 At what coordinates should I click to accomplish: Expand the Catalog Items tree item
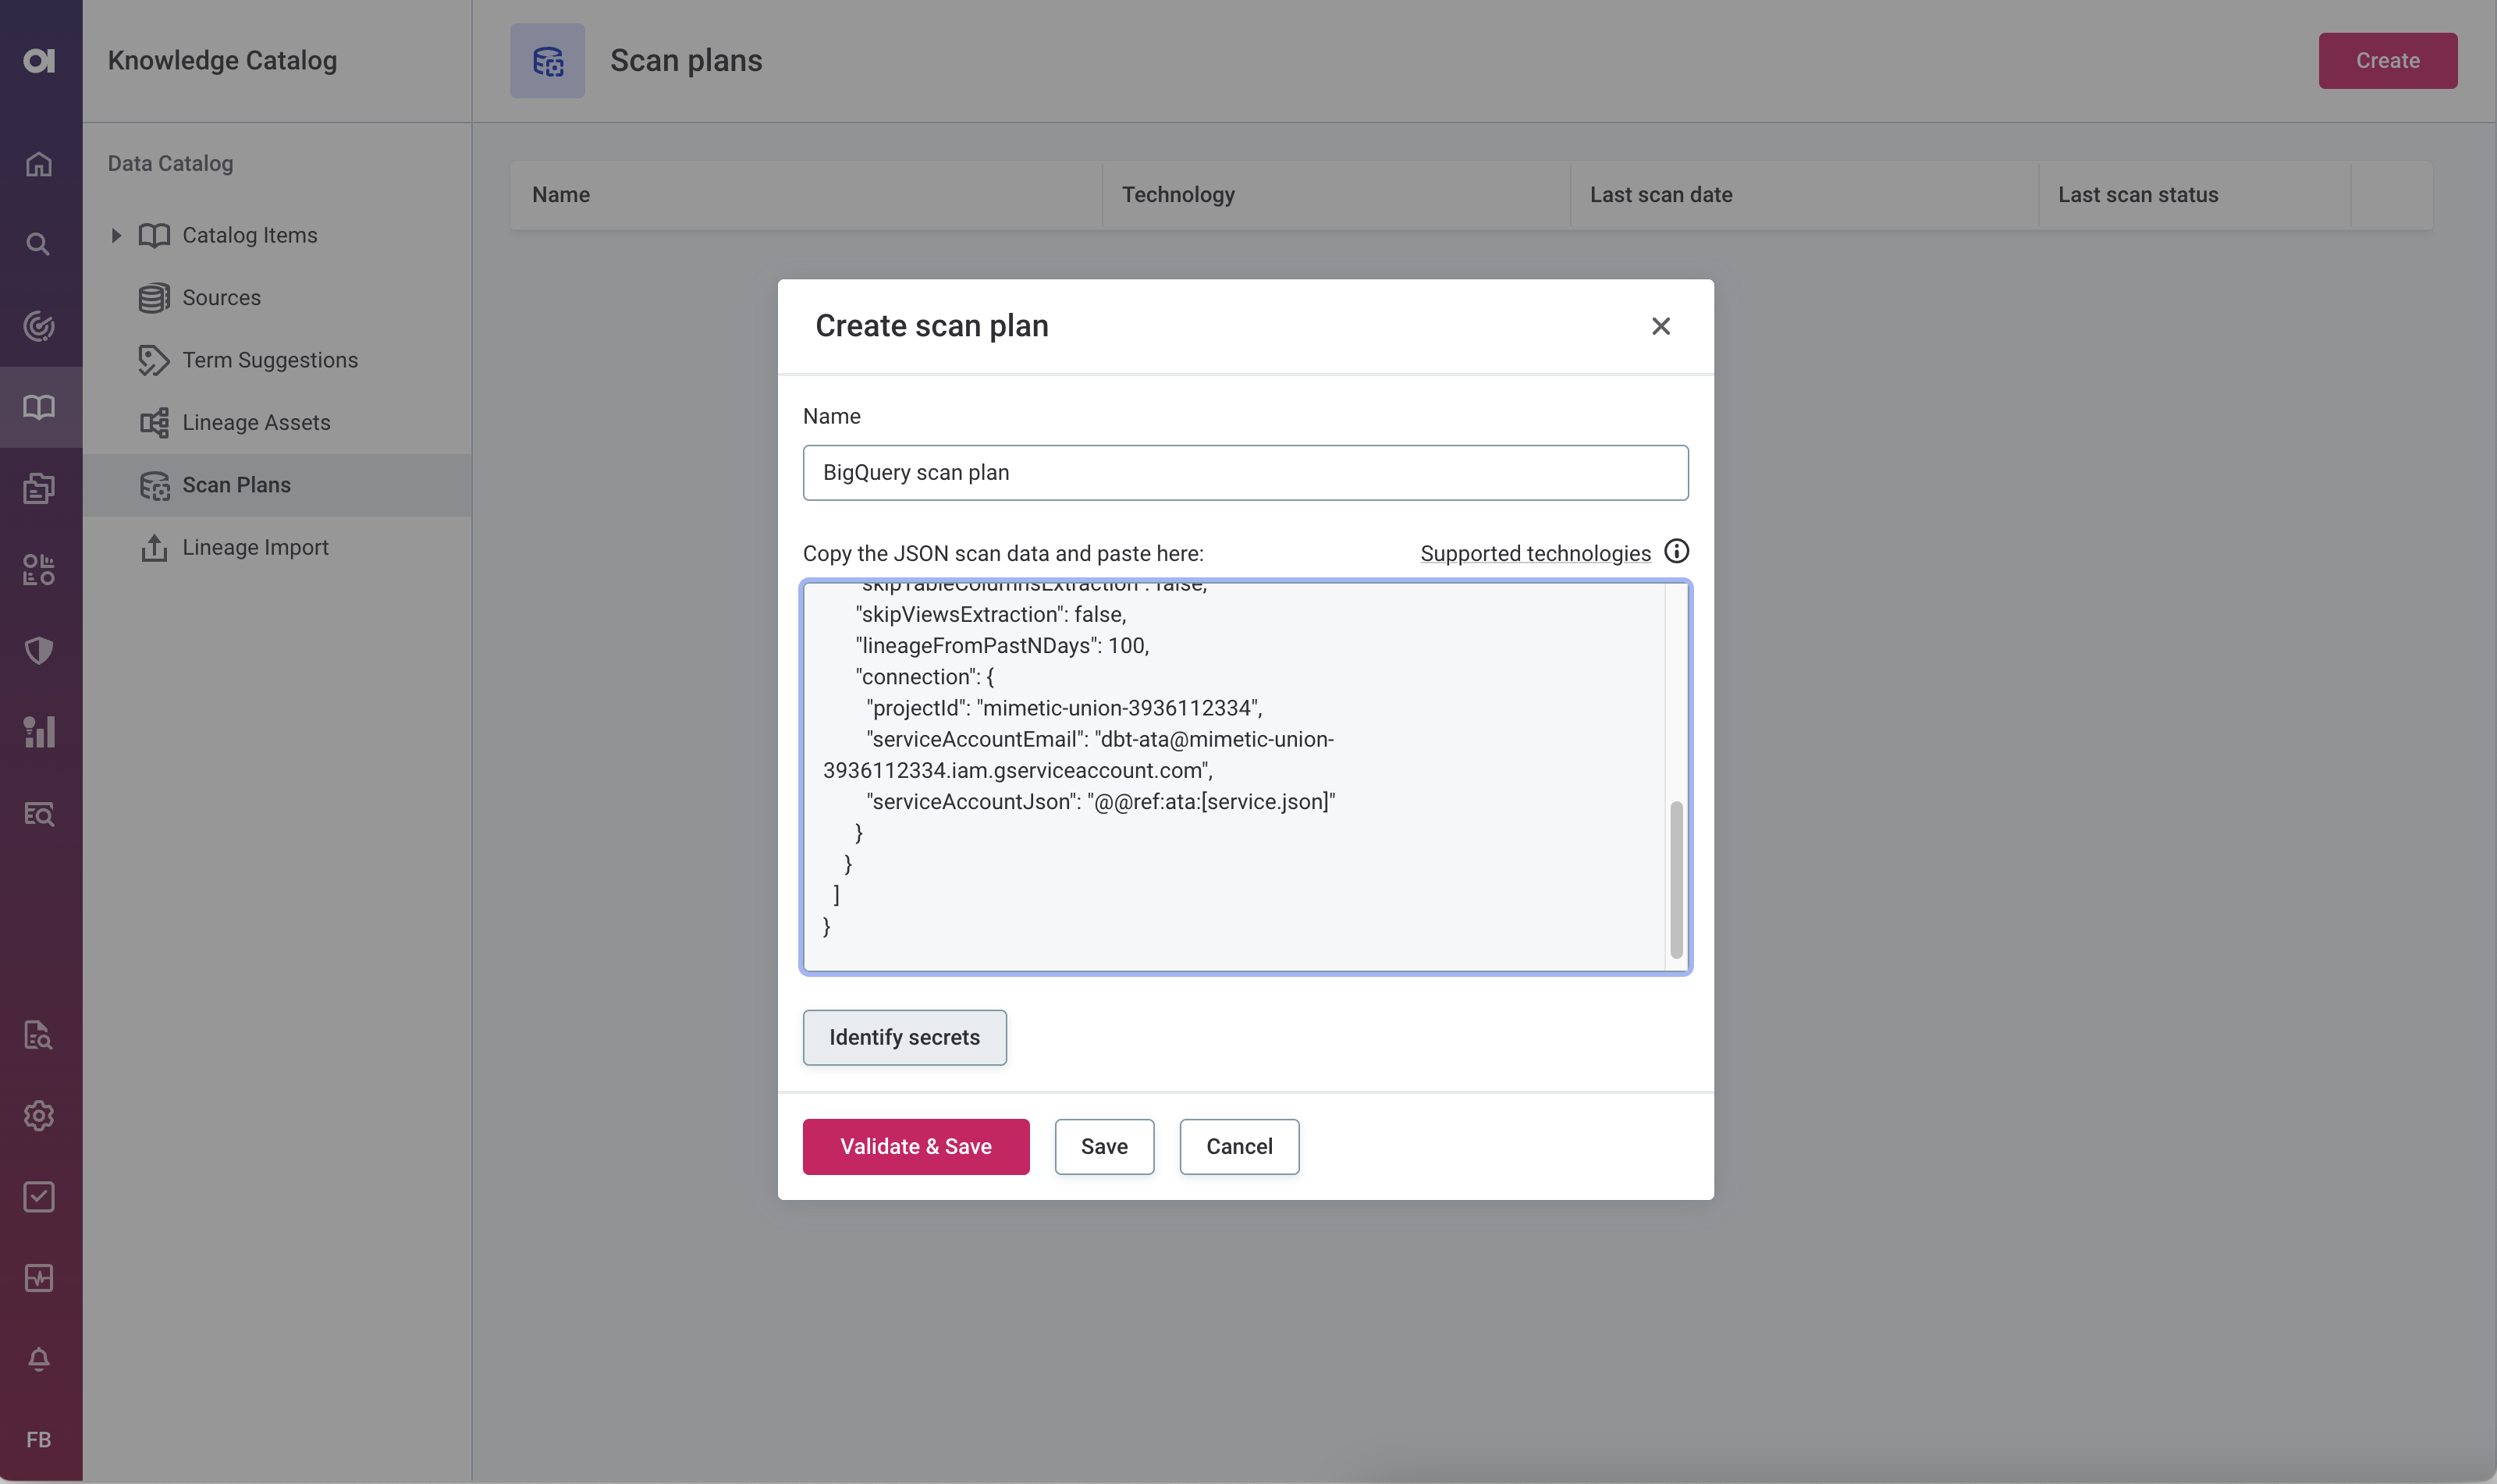(116, 235)
